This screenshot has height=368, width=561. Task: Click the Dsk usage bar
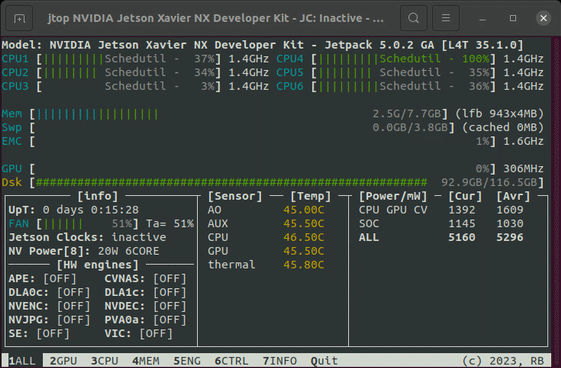pos(287,183)
